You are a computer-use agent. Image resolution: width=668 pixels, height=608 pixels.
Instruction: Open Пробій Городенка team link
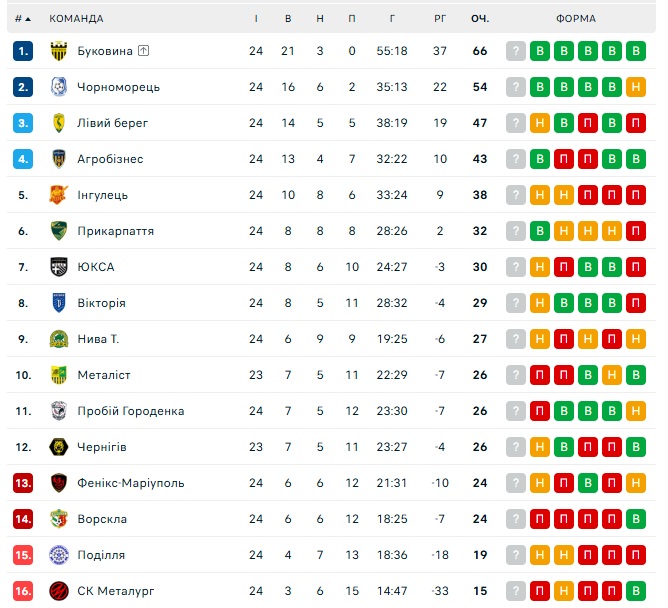[x=130, y=411]
